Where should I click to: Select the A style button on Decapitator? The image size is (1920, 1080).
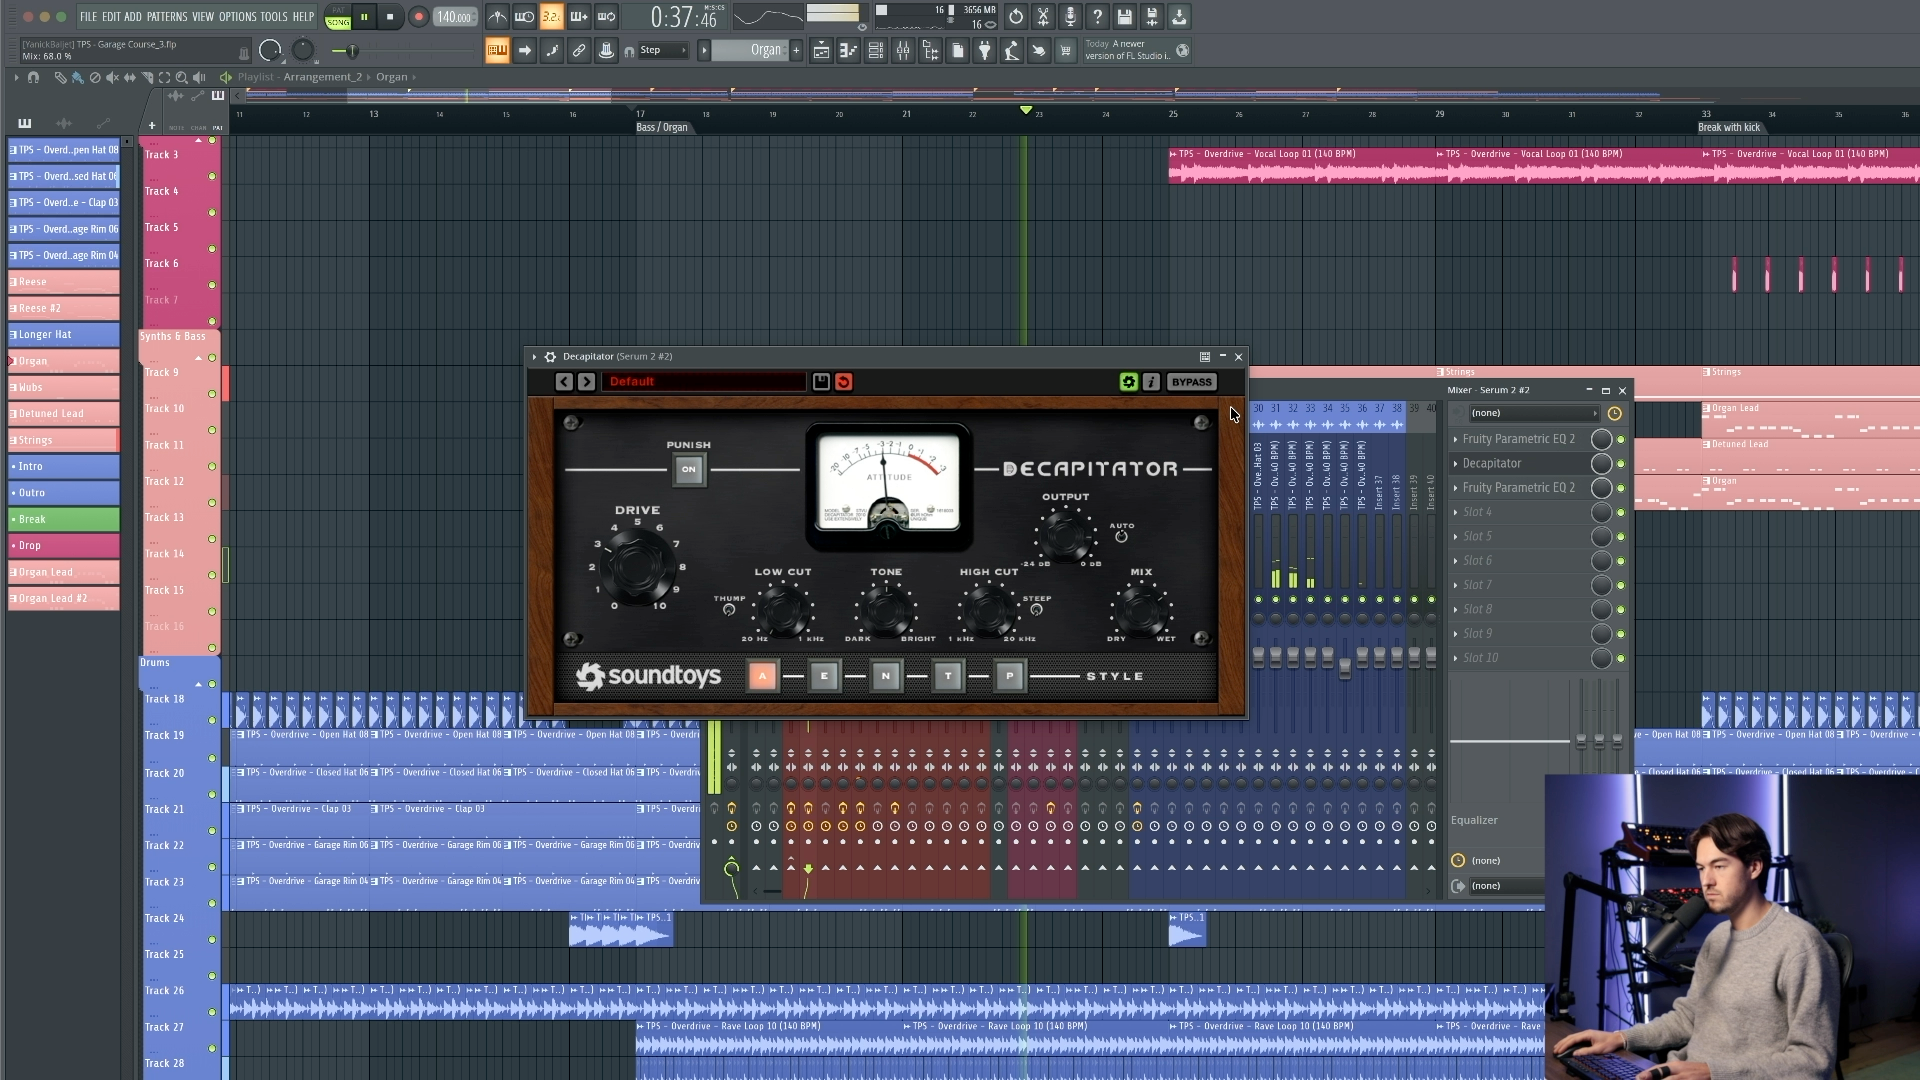(763, 676)
